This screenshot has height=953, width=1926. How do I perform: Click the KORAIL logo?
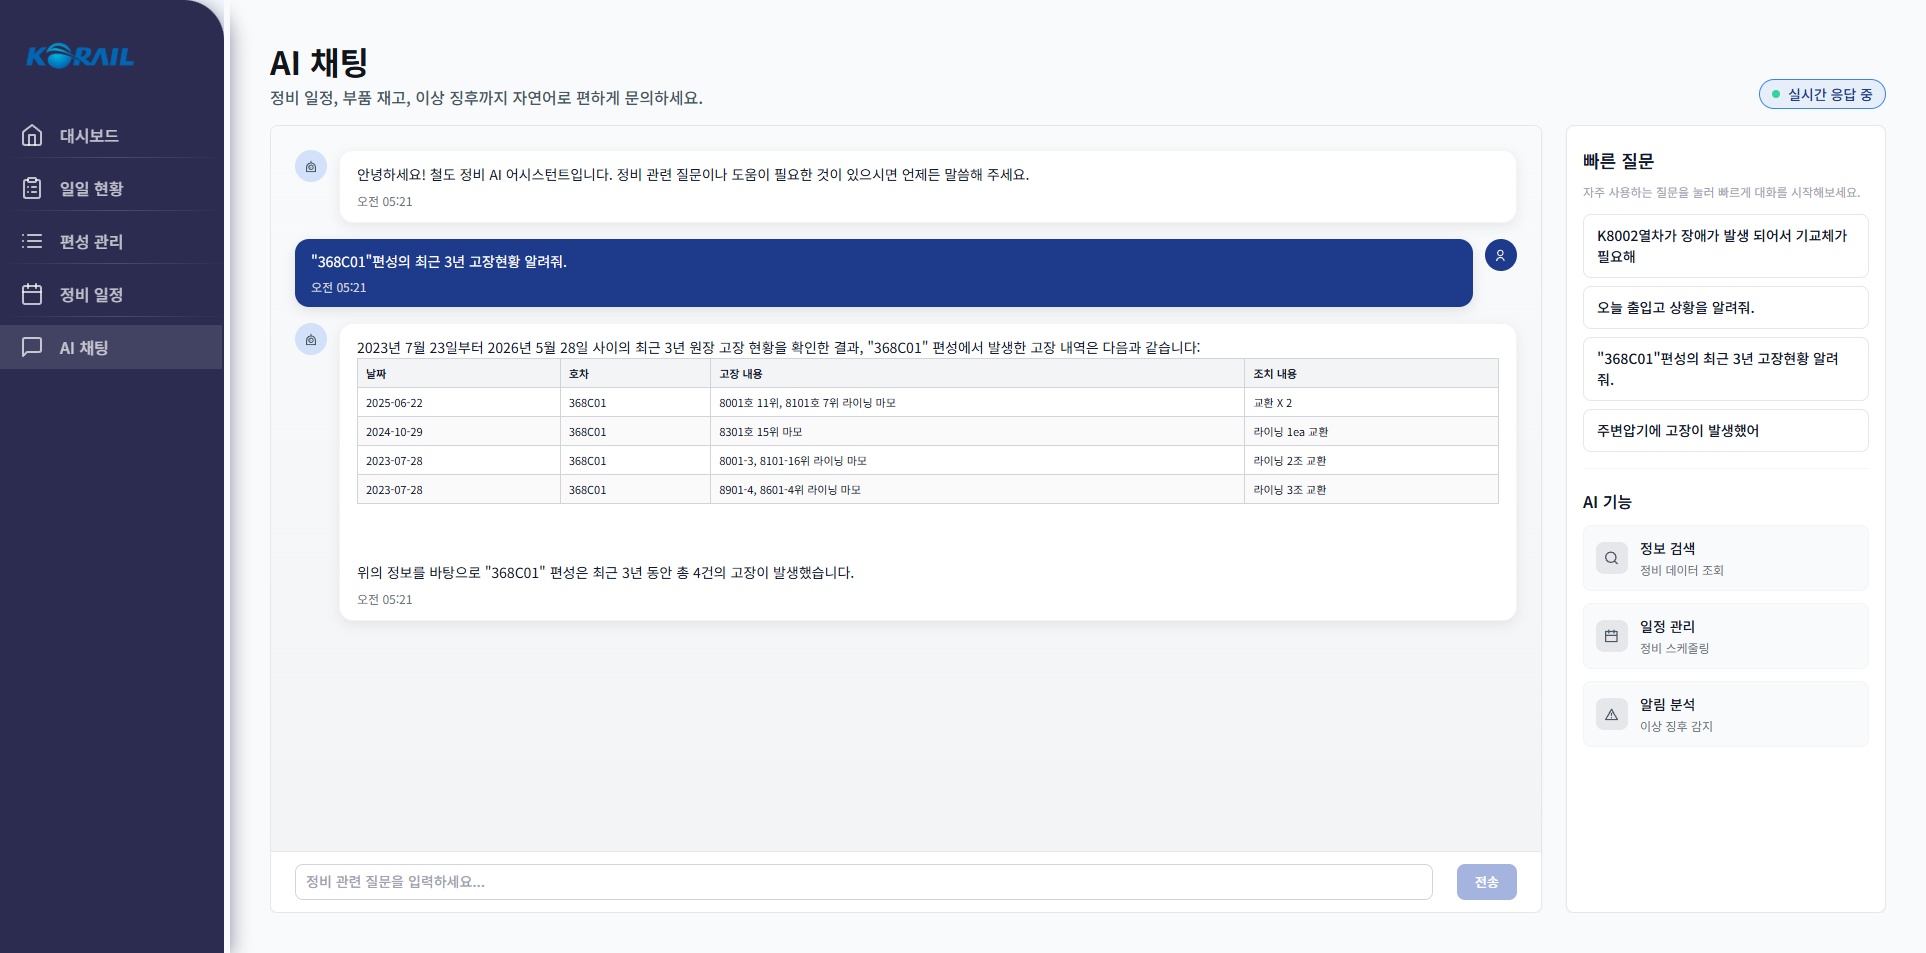[x=80, y=56]
